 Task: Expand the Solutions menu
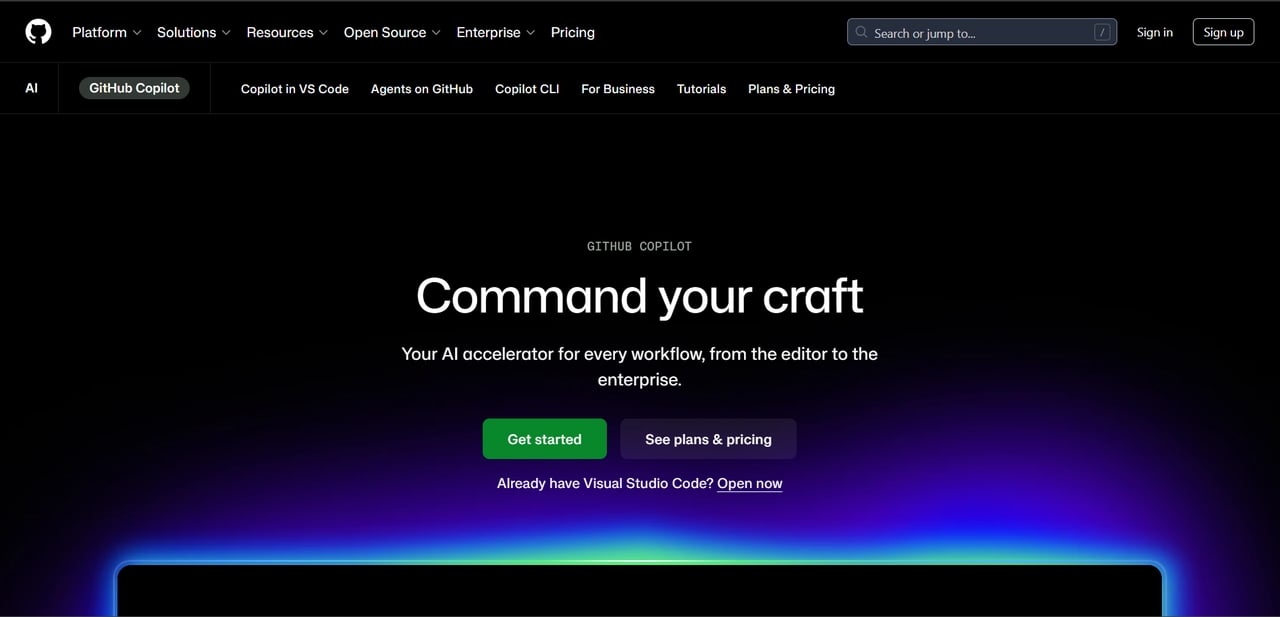click(193, 32)
